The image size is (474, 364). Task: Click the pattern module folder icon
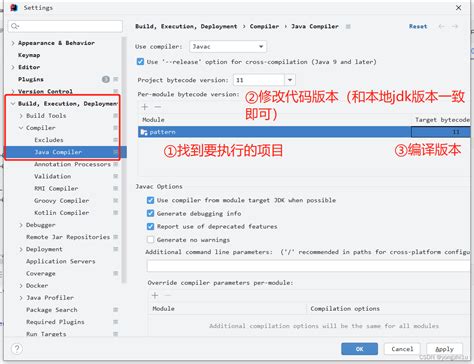(144, 132)
